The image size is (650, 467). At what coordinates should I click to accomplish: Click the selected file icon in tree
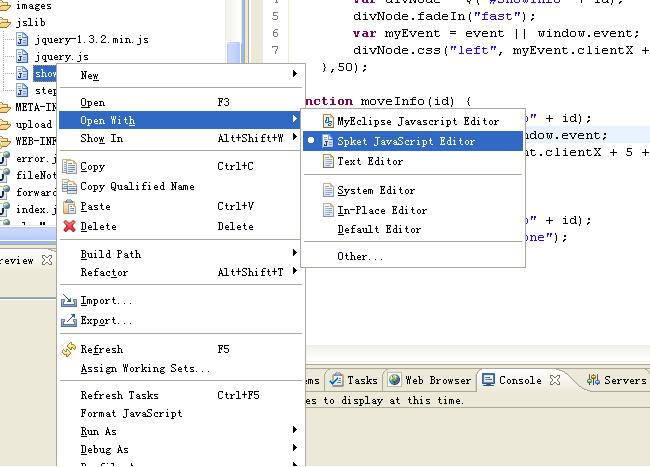pyautogui.click(x=22, y=73)
